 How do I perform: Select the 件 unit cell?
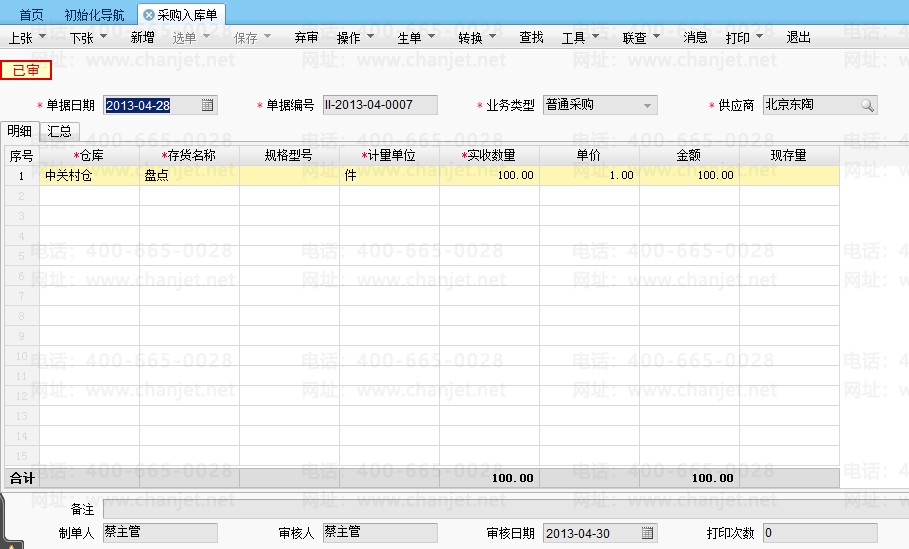click(x=389, y=175)
